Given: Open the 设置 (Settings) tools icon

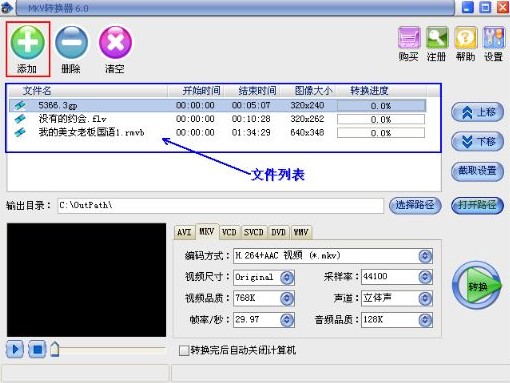Looking at the screenshot, I should (x=494, y=38).
